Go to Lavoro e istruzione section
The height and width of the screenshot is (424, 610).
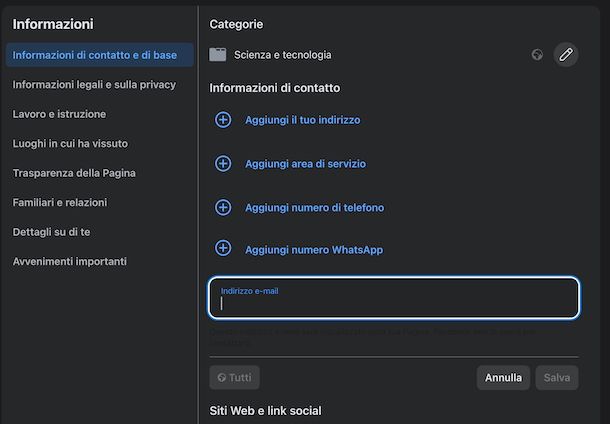(59, 114)
